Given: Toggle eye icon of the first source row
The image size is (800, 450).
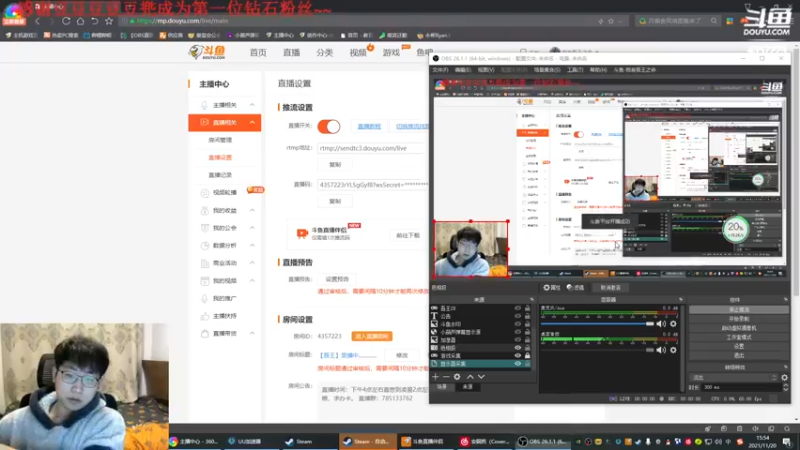Looking at the screenshot, I should coord(517,308).
